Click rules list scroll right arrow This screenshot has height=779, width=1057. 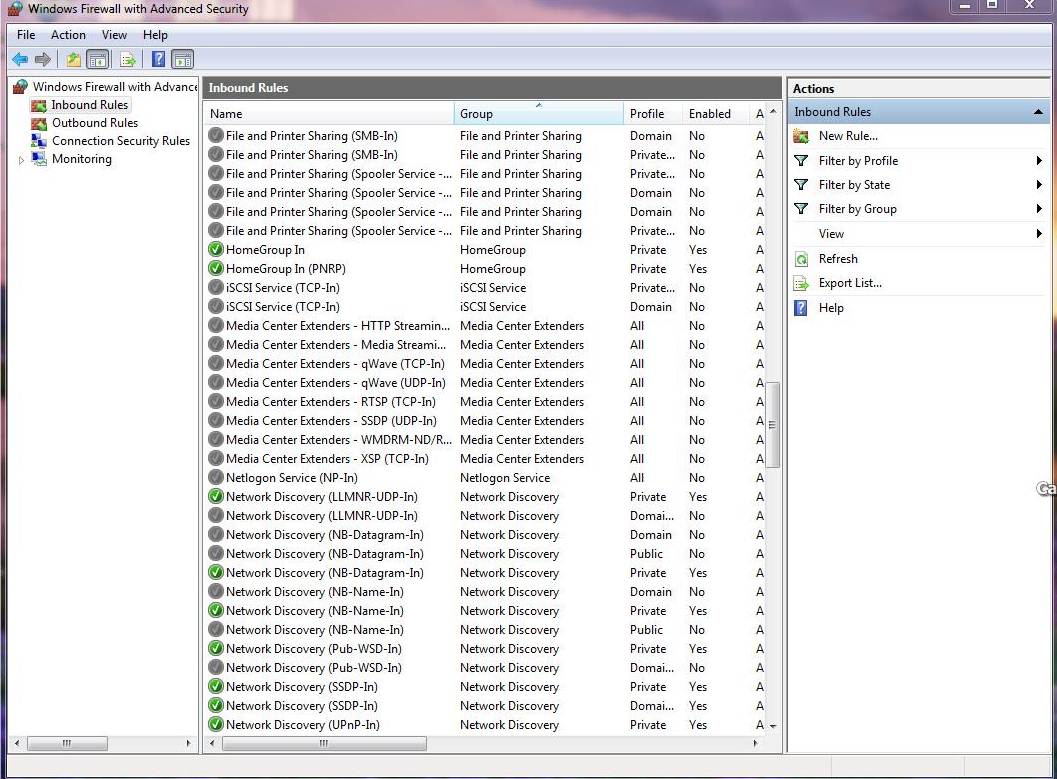[755, 743]
